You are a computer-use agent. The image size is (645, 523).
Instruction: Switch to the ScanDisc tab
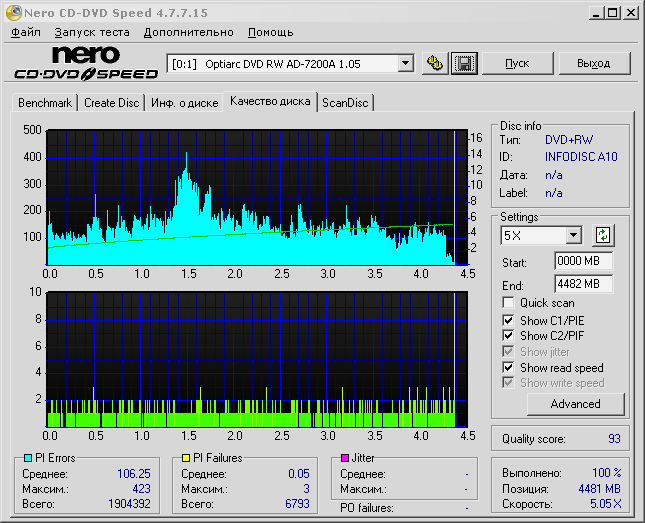pos(345,103)
